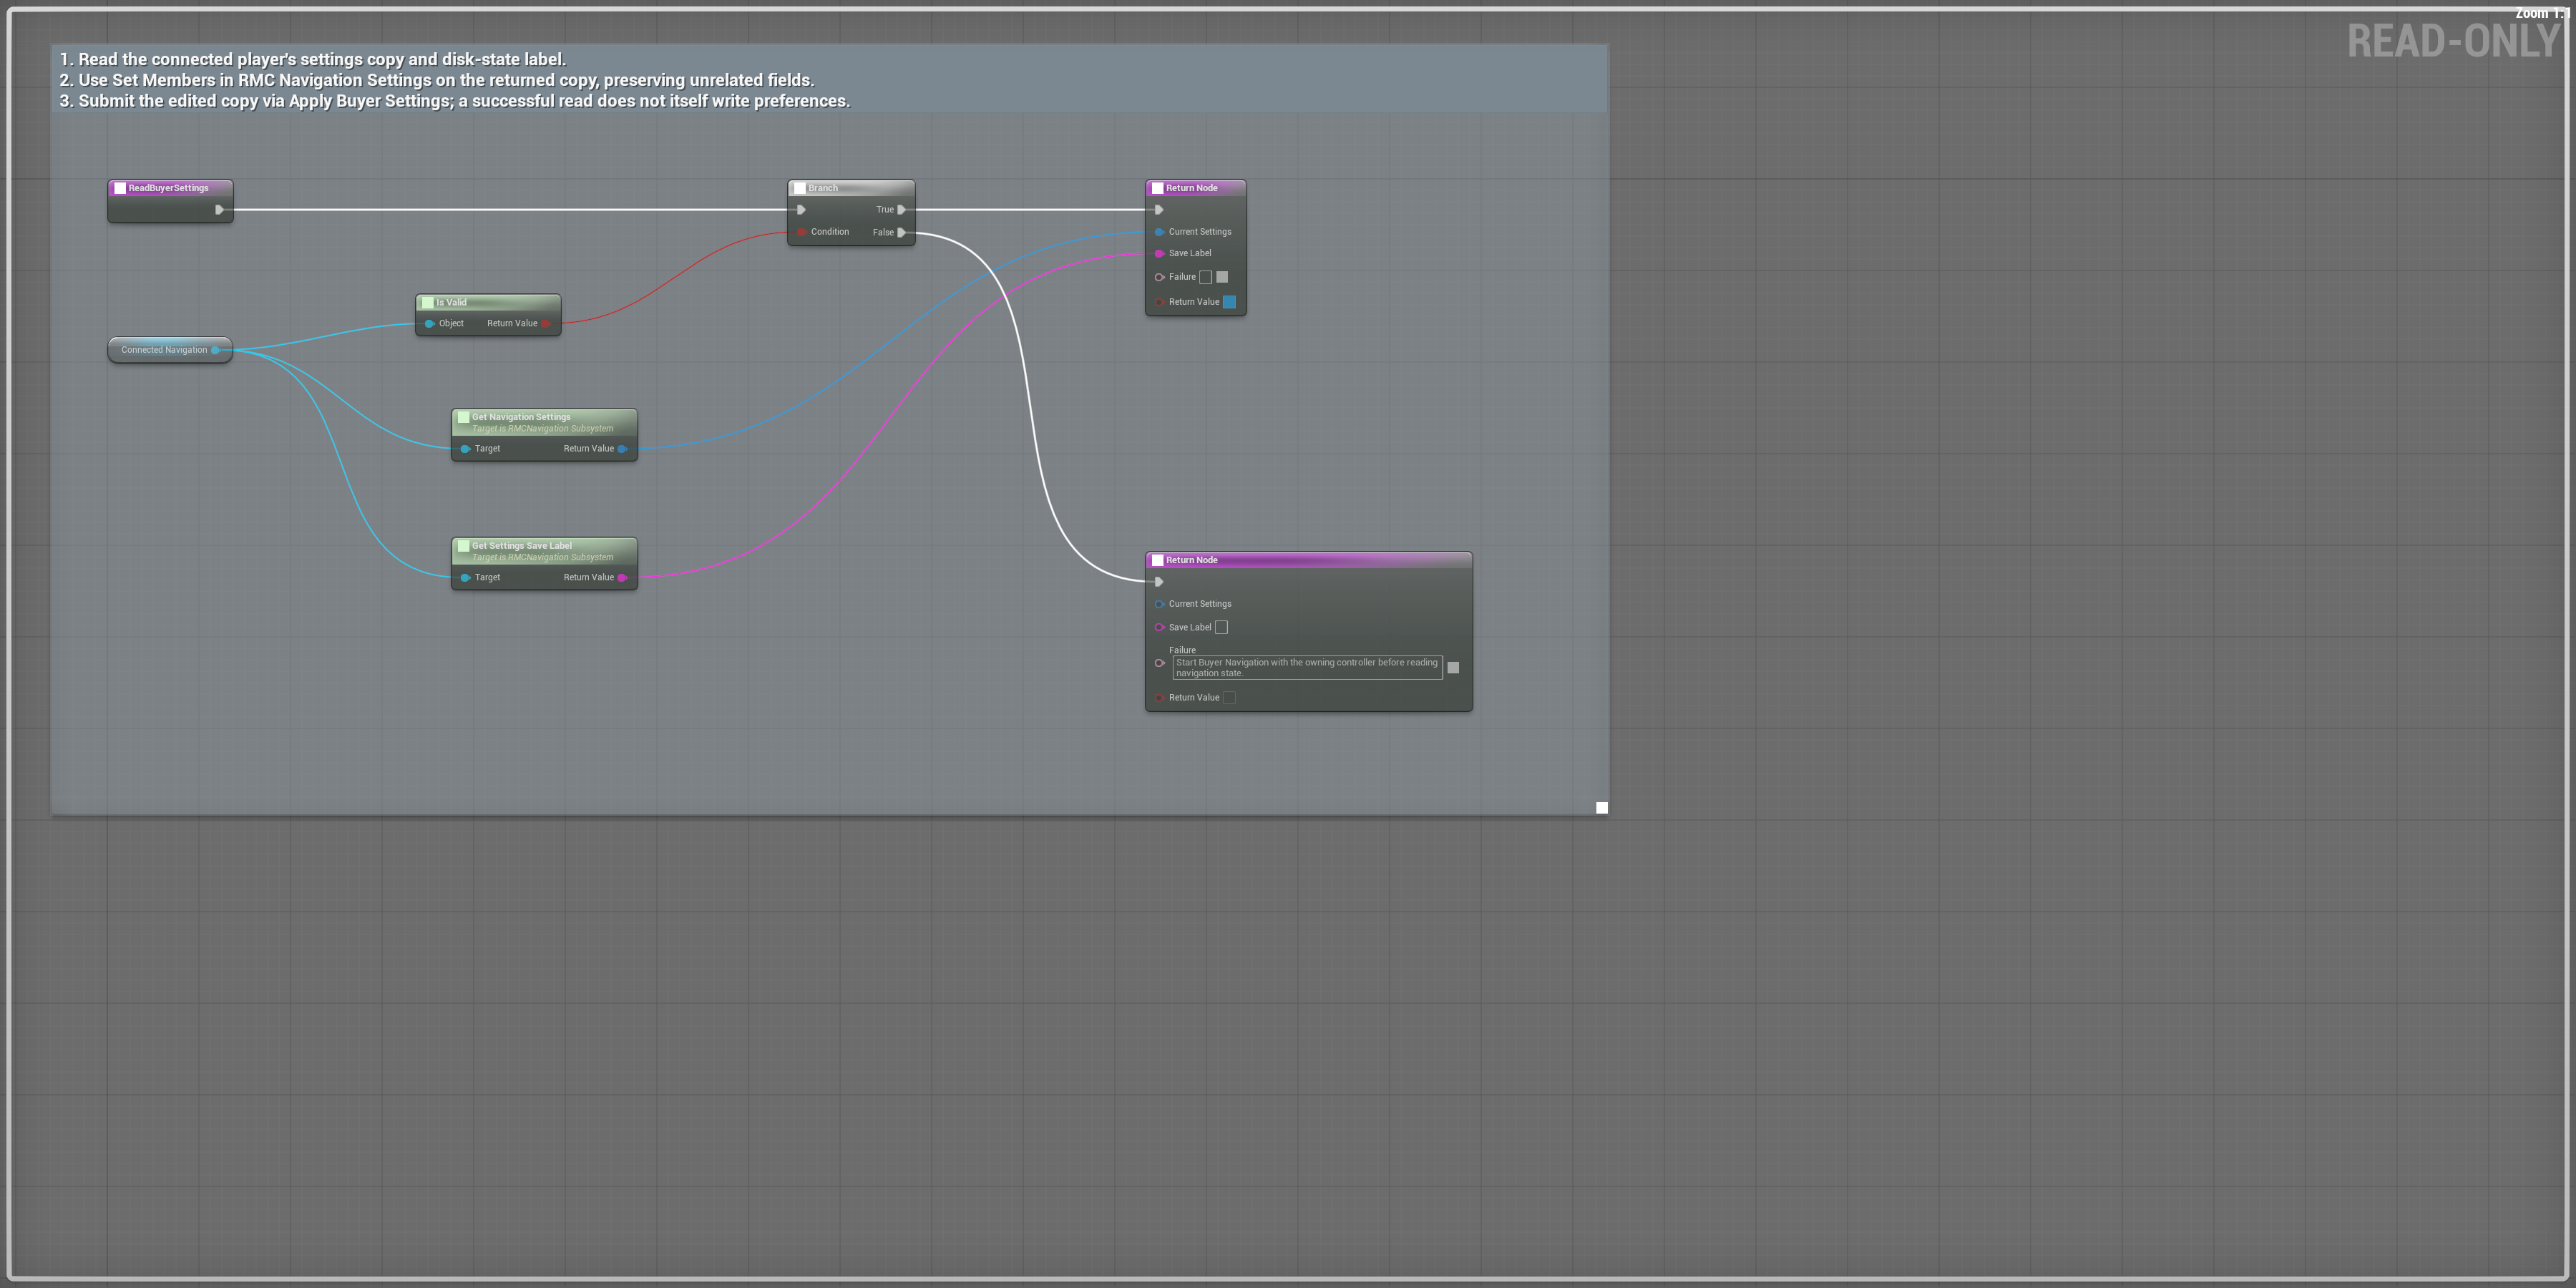The width and height of the screenshot is (2576, 1288).
Task: Click Save Label pin on True-branch Return Node
Action: (x=1160, y=254)
